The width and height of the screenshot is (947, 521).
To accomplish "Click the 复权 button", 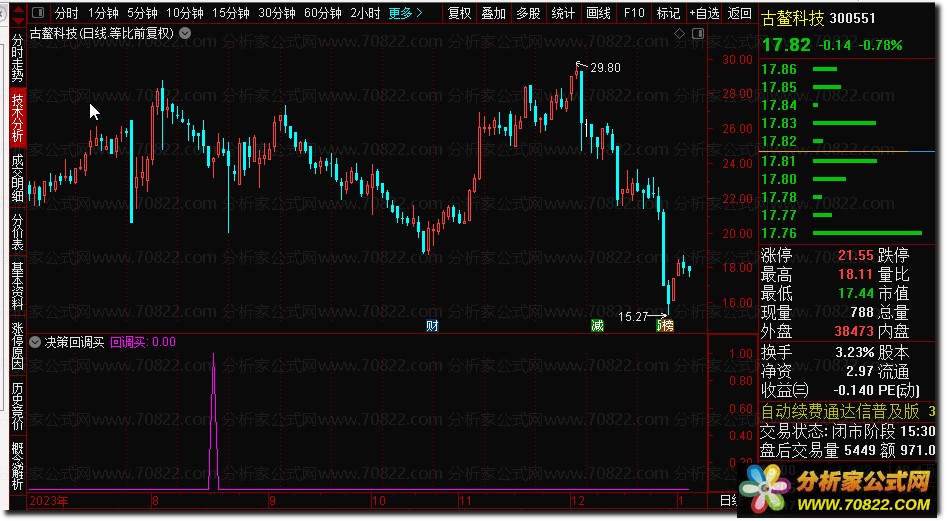I will tap(459, 13).
